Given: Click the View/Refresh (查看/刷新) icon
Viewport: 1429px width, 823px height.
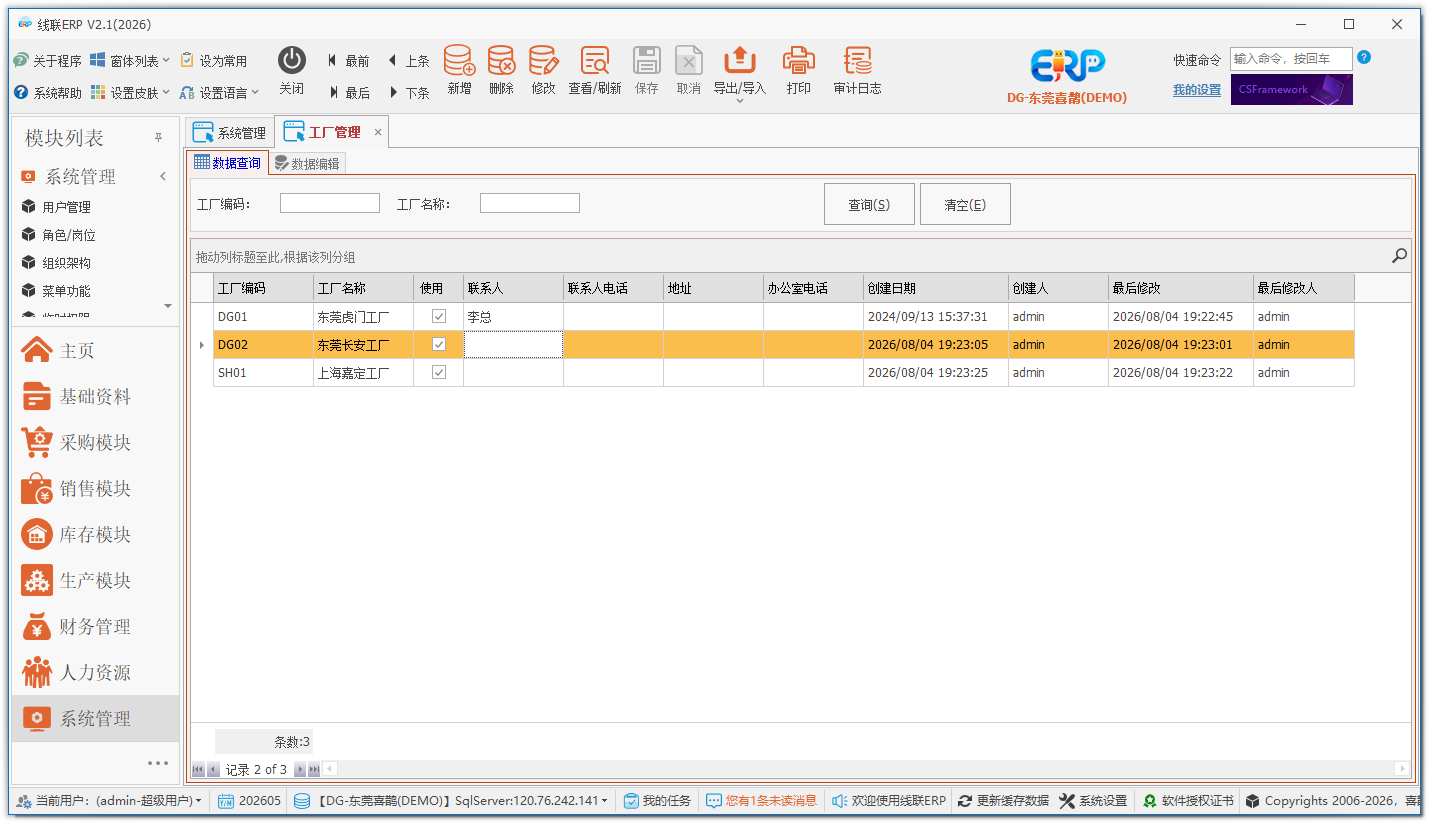Looking at the screenshot, I should 595,61.
